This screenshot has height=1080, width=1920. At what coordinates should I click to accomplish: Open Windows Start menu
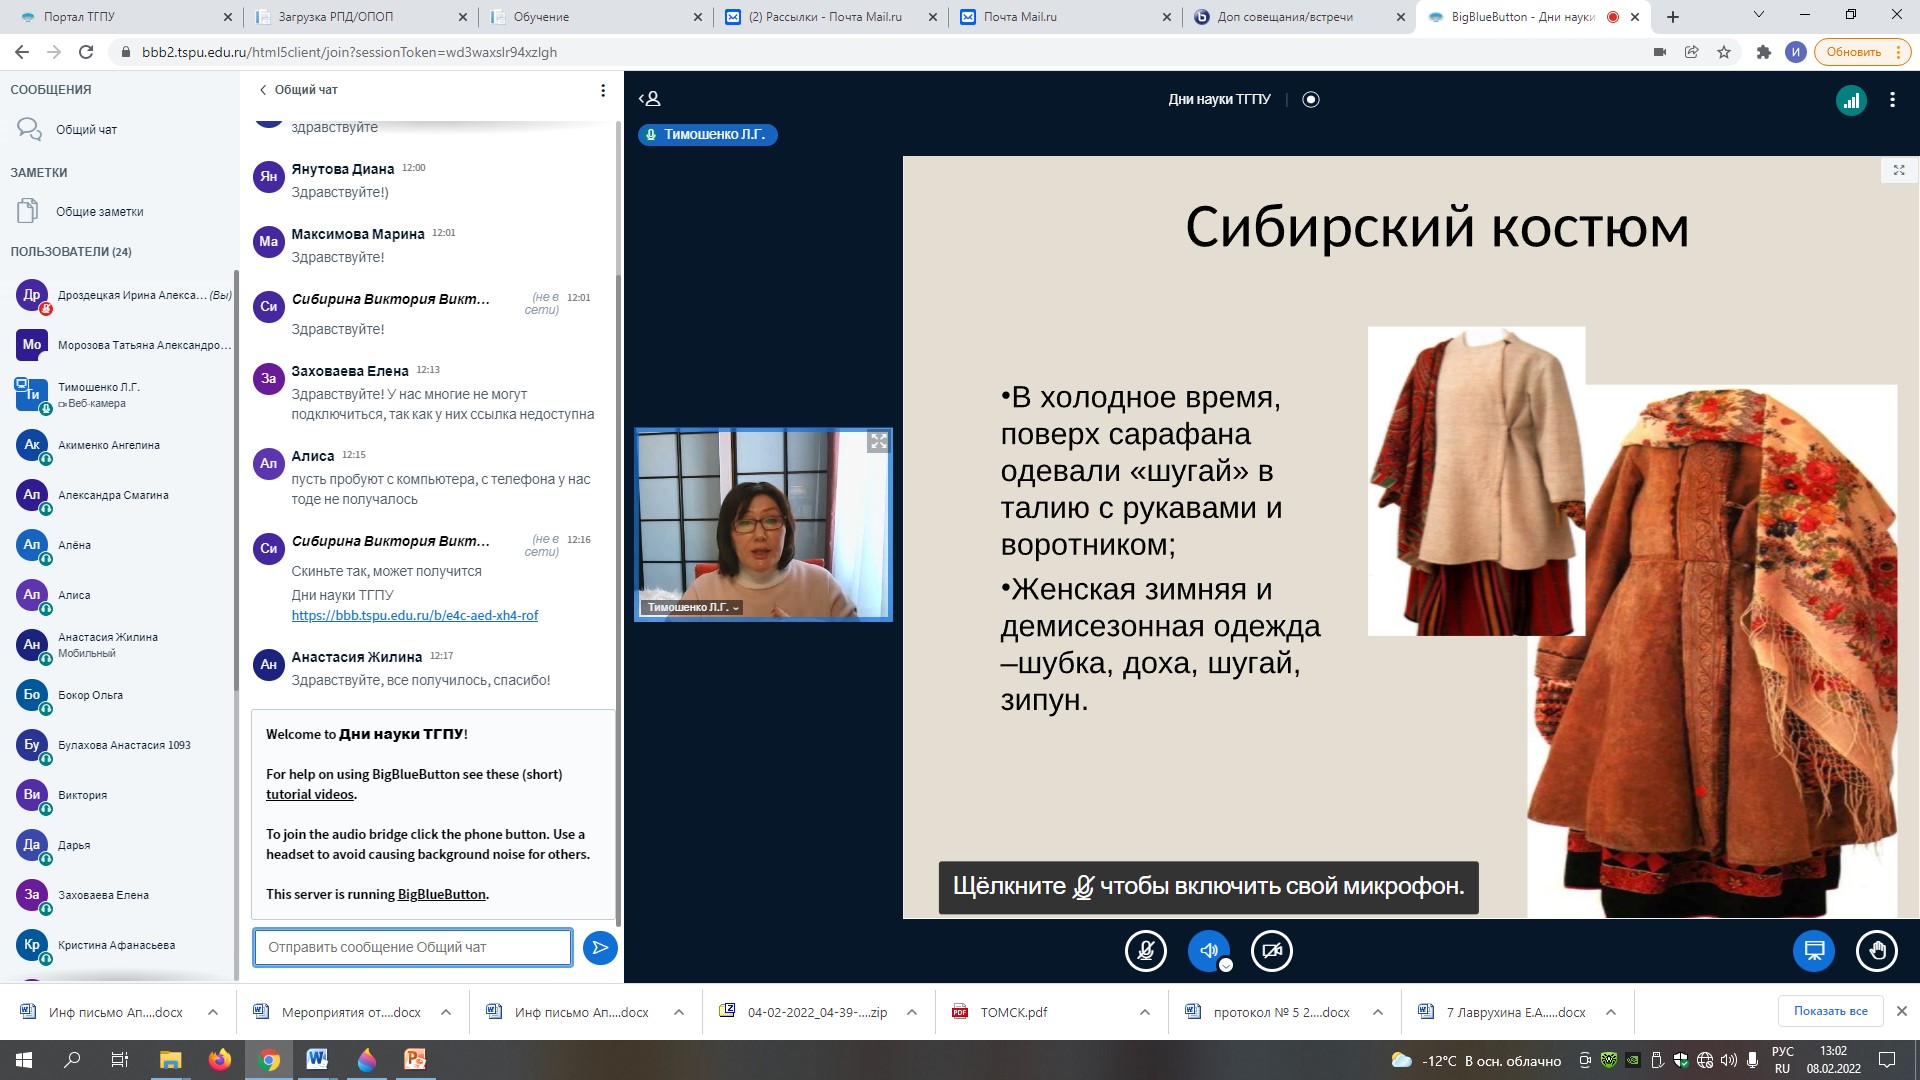click(x=23, y=1060)
